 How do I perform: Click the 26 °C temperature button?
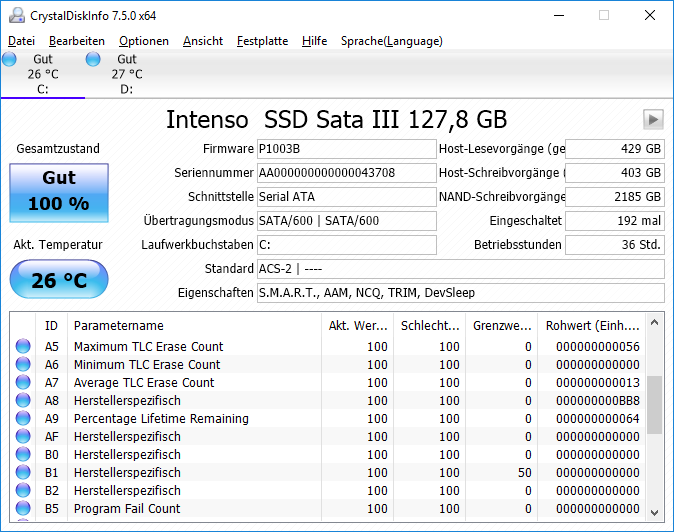point(59,279)
